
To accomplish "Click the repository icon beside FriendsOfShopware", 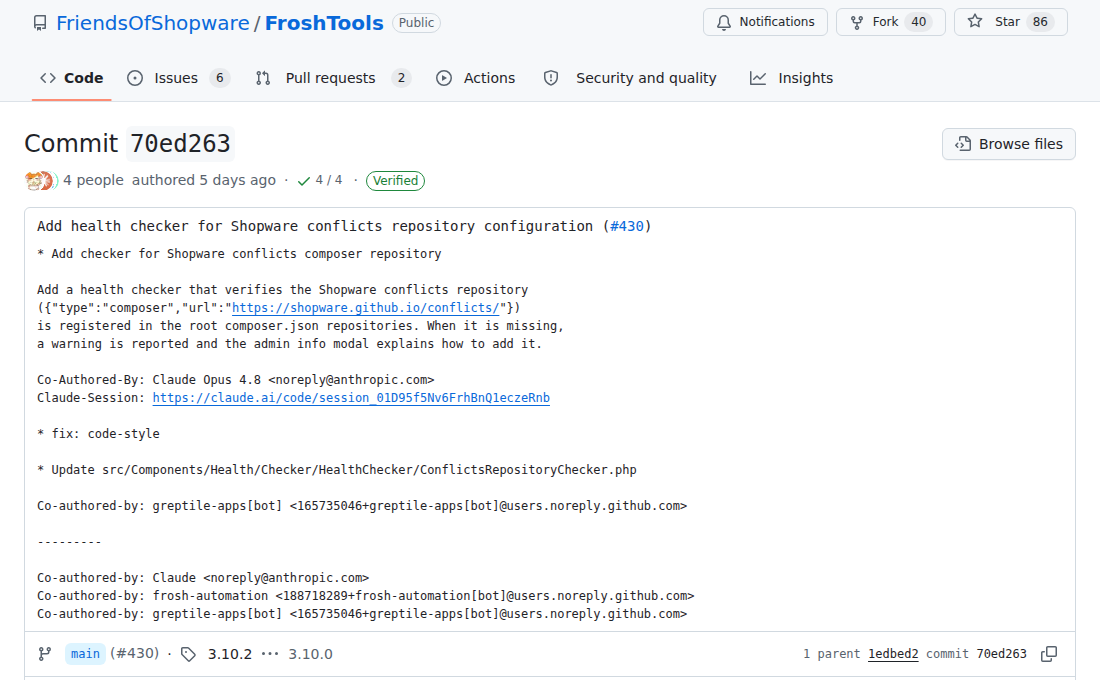I will coord(40,23).
